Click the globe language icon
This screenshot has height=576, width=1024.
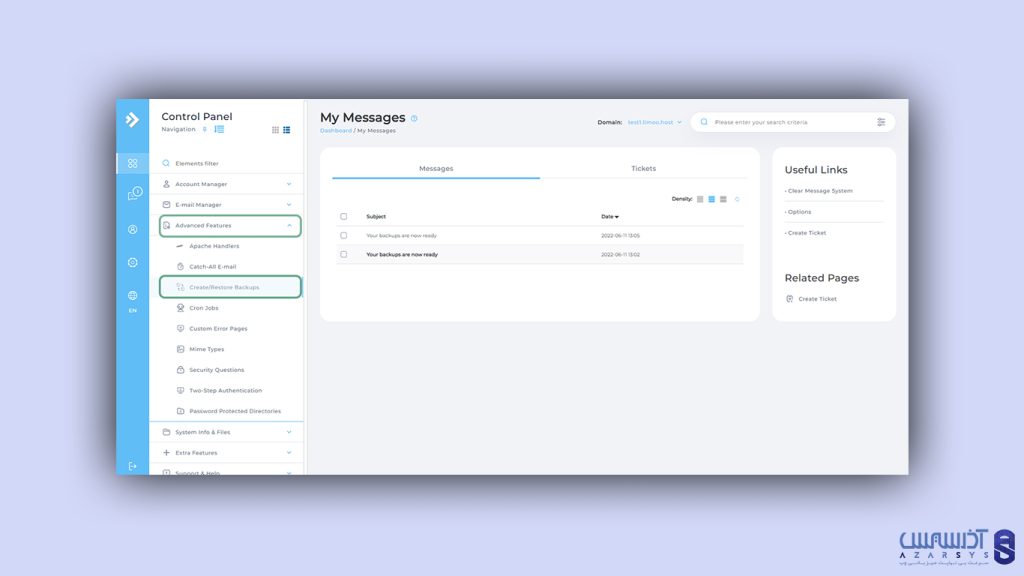(132, 296)
